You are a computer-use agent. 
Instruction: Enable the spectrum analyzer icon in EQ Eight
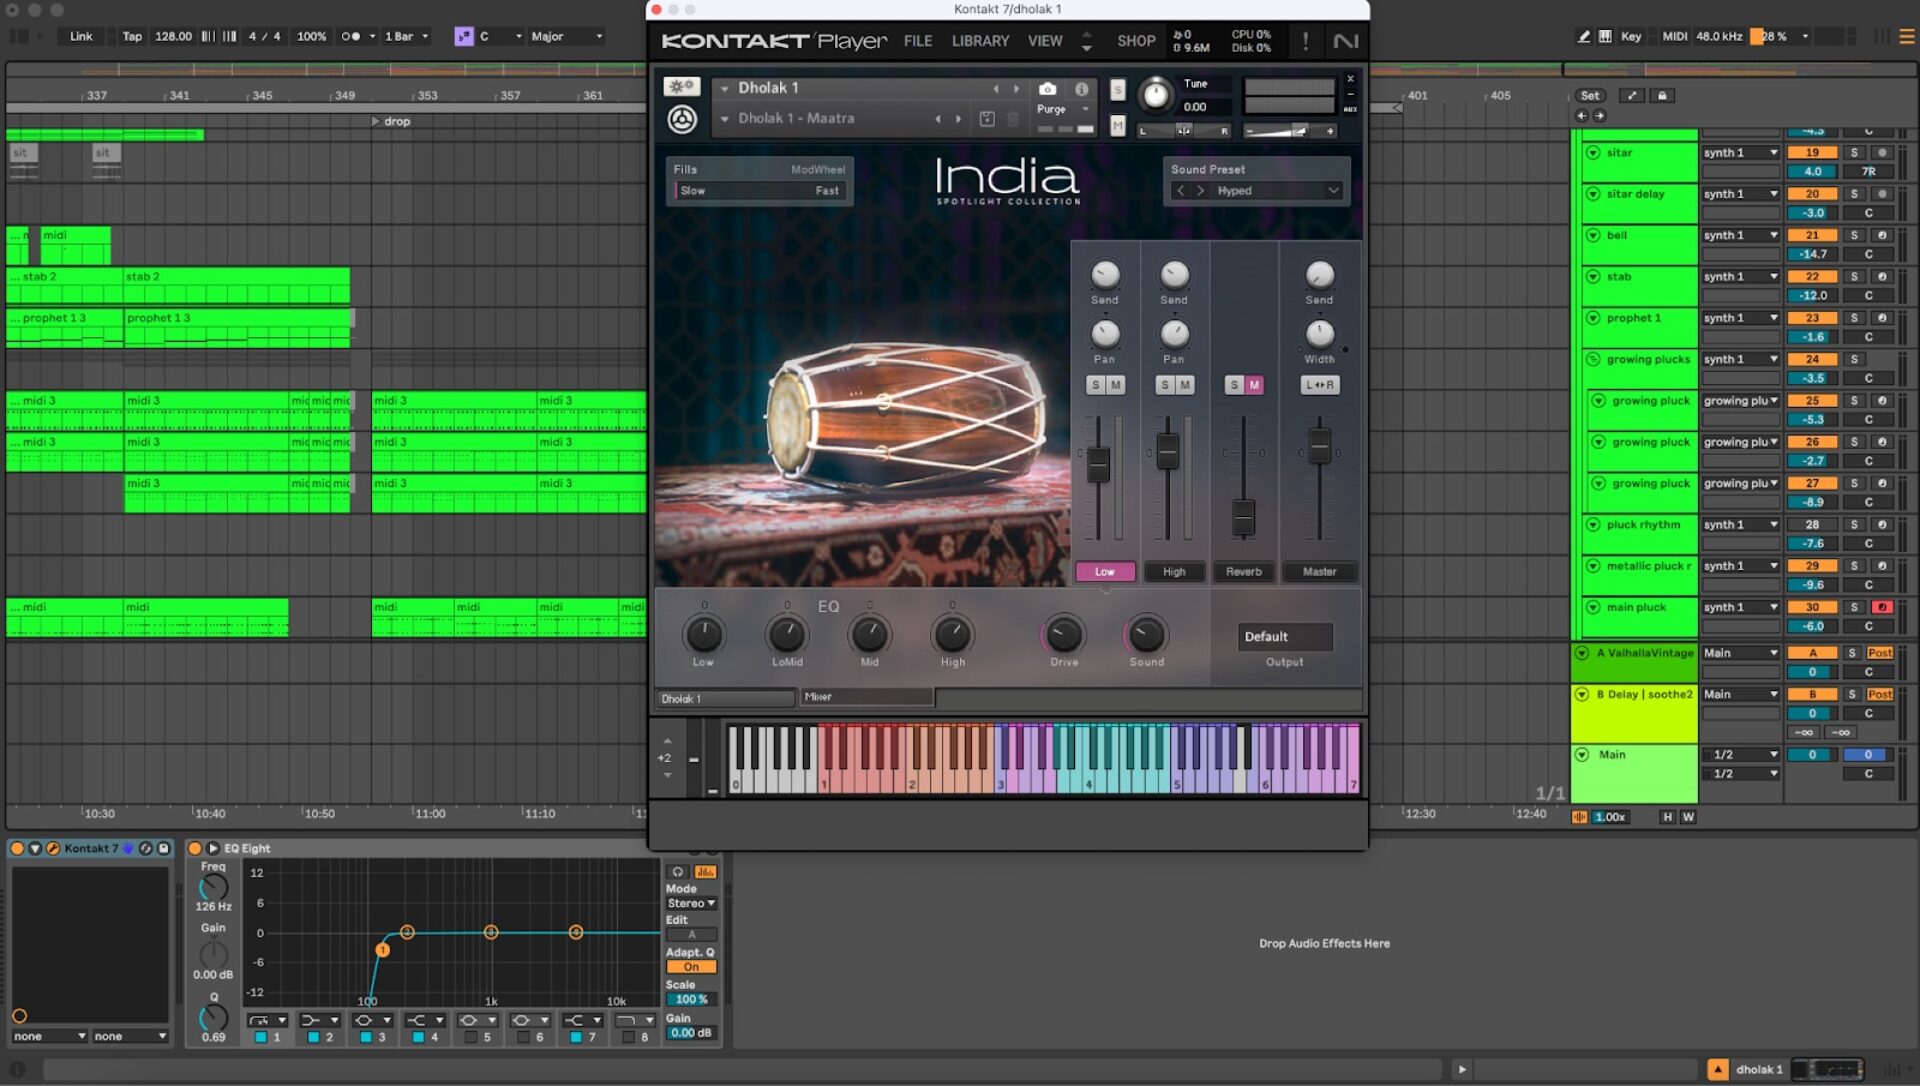point(707,872)
